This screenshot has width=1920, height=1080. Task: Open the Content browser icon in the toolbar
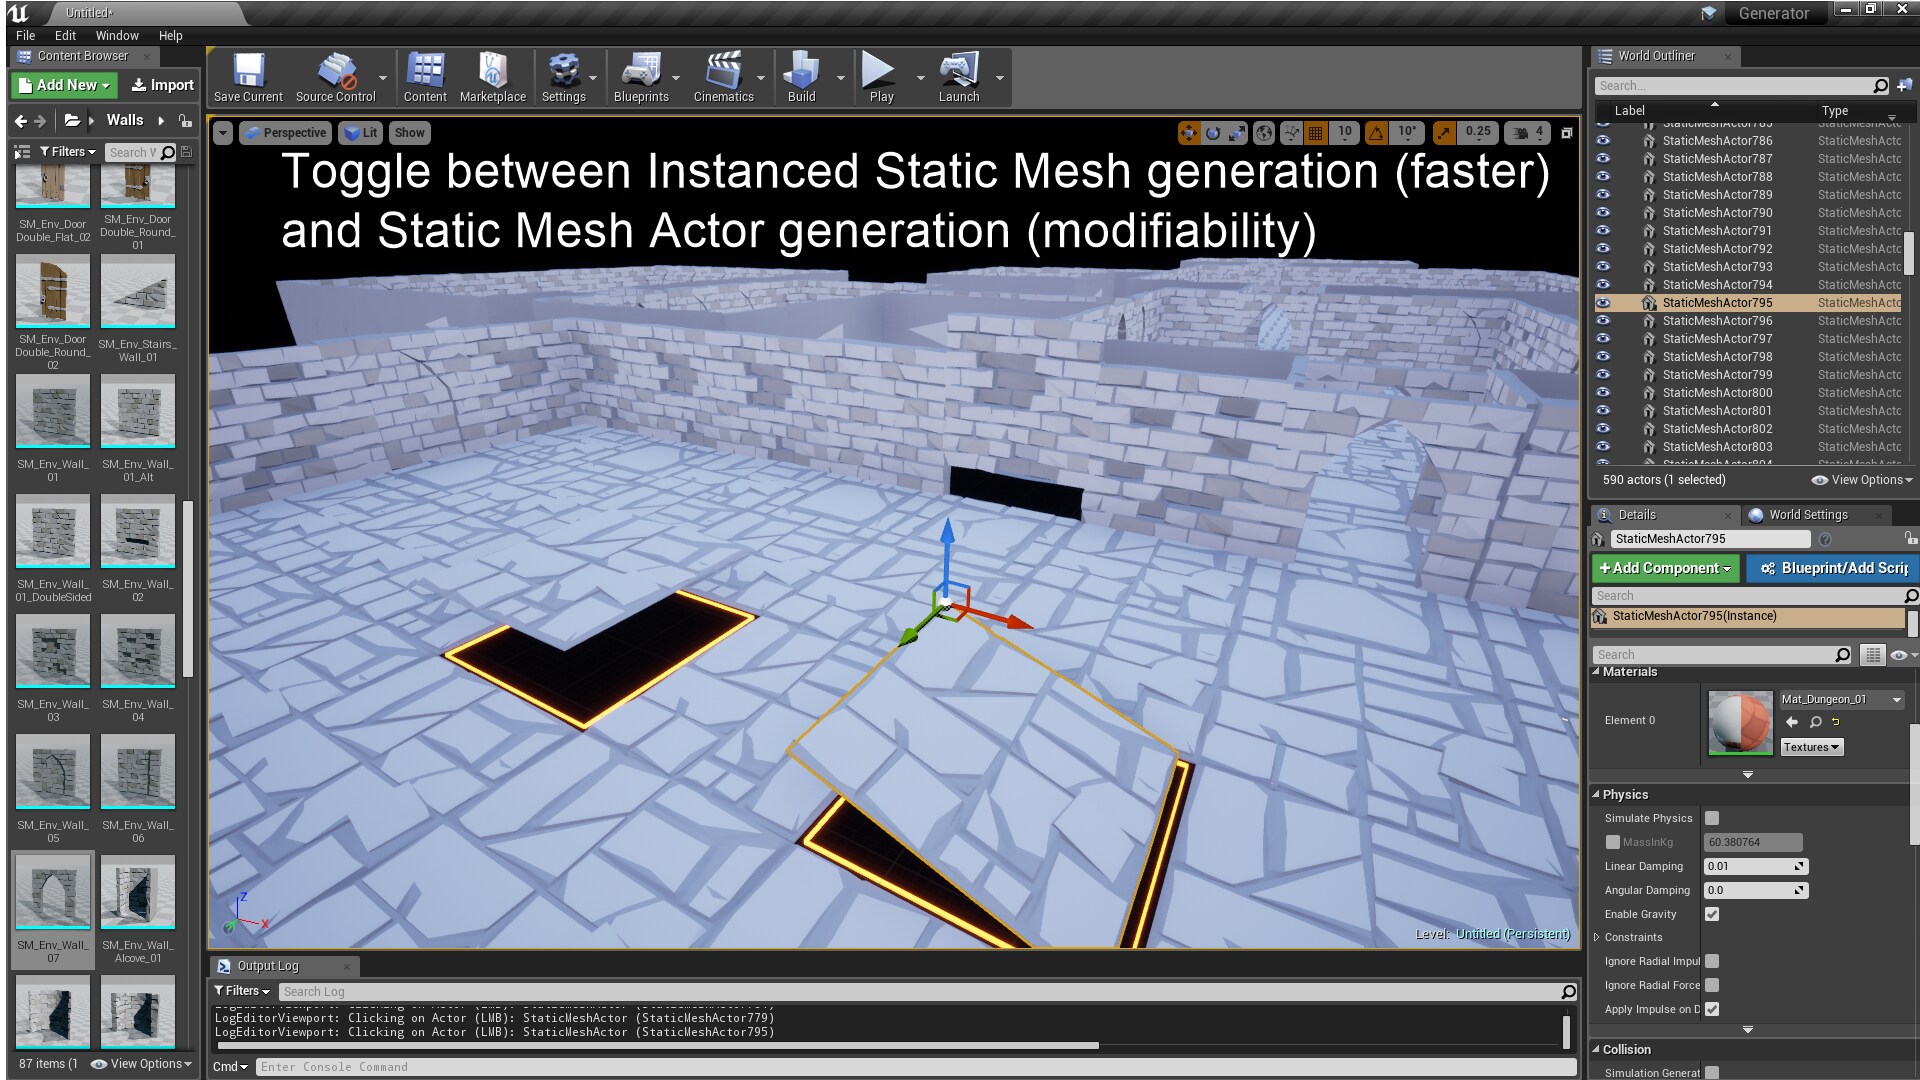point(425,70)
